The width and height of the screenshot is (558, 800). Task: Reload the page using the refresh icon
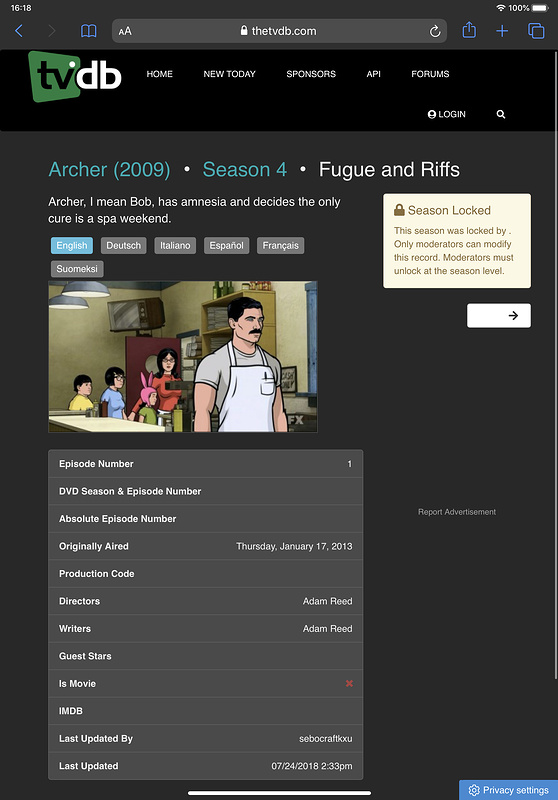point(435,31)
